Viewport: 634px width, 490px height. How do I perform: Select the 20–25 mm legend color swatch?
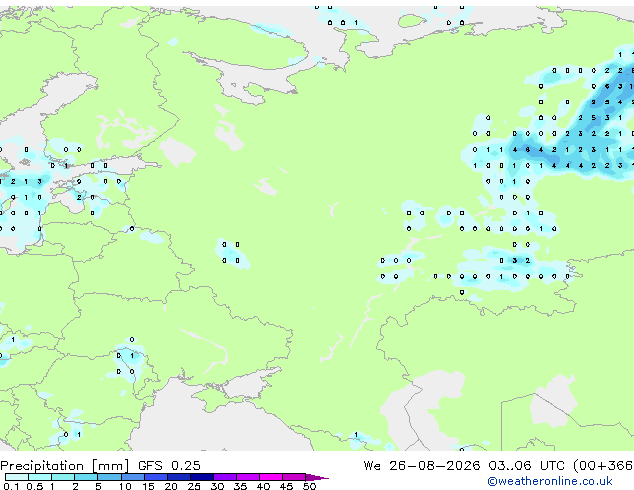tap(178, 477)
